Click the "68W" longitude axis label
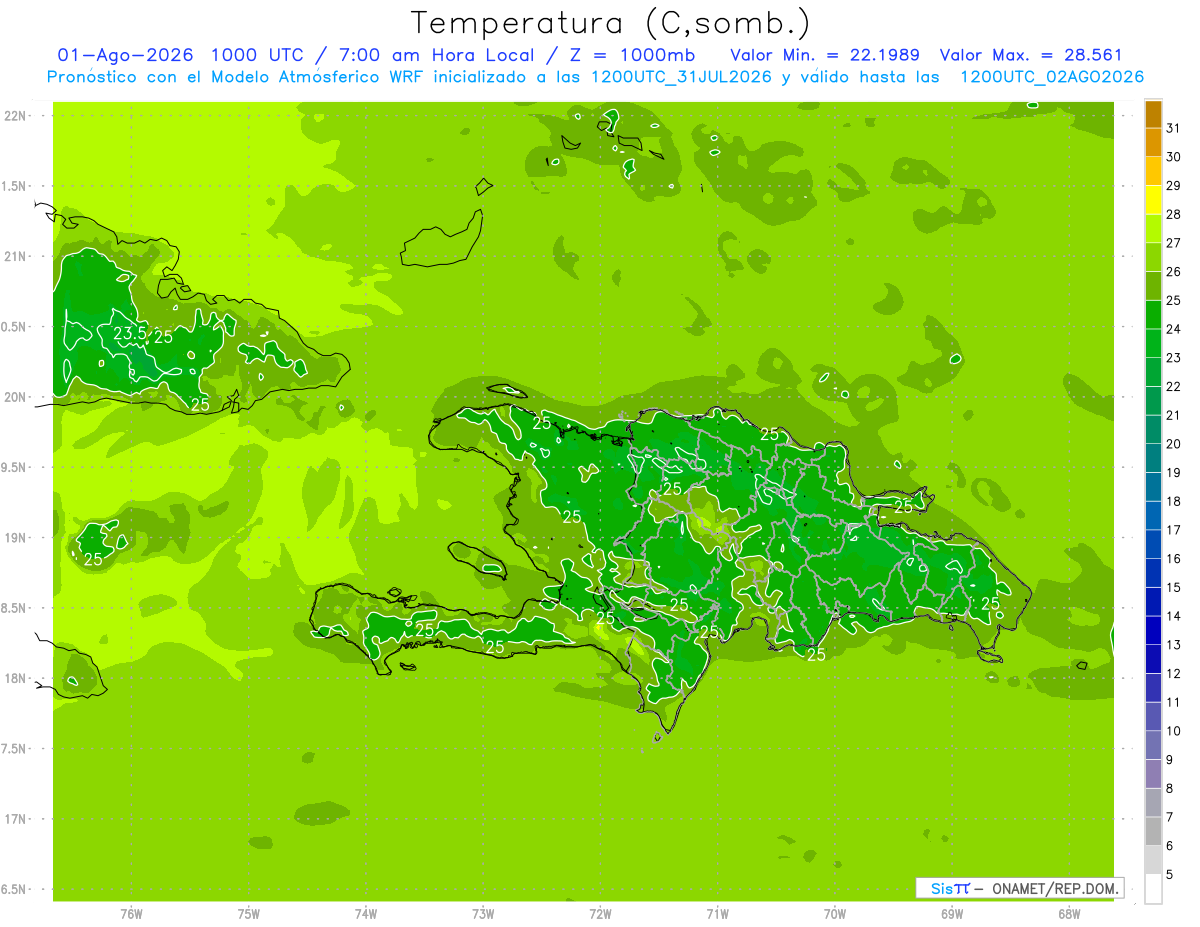The image size is (1200, 927). click(1069, 914)
